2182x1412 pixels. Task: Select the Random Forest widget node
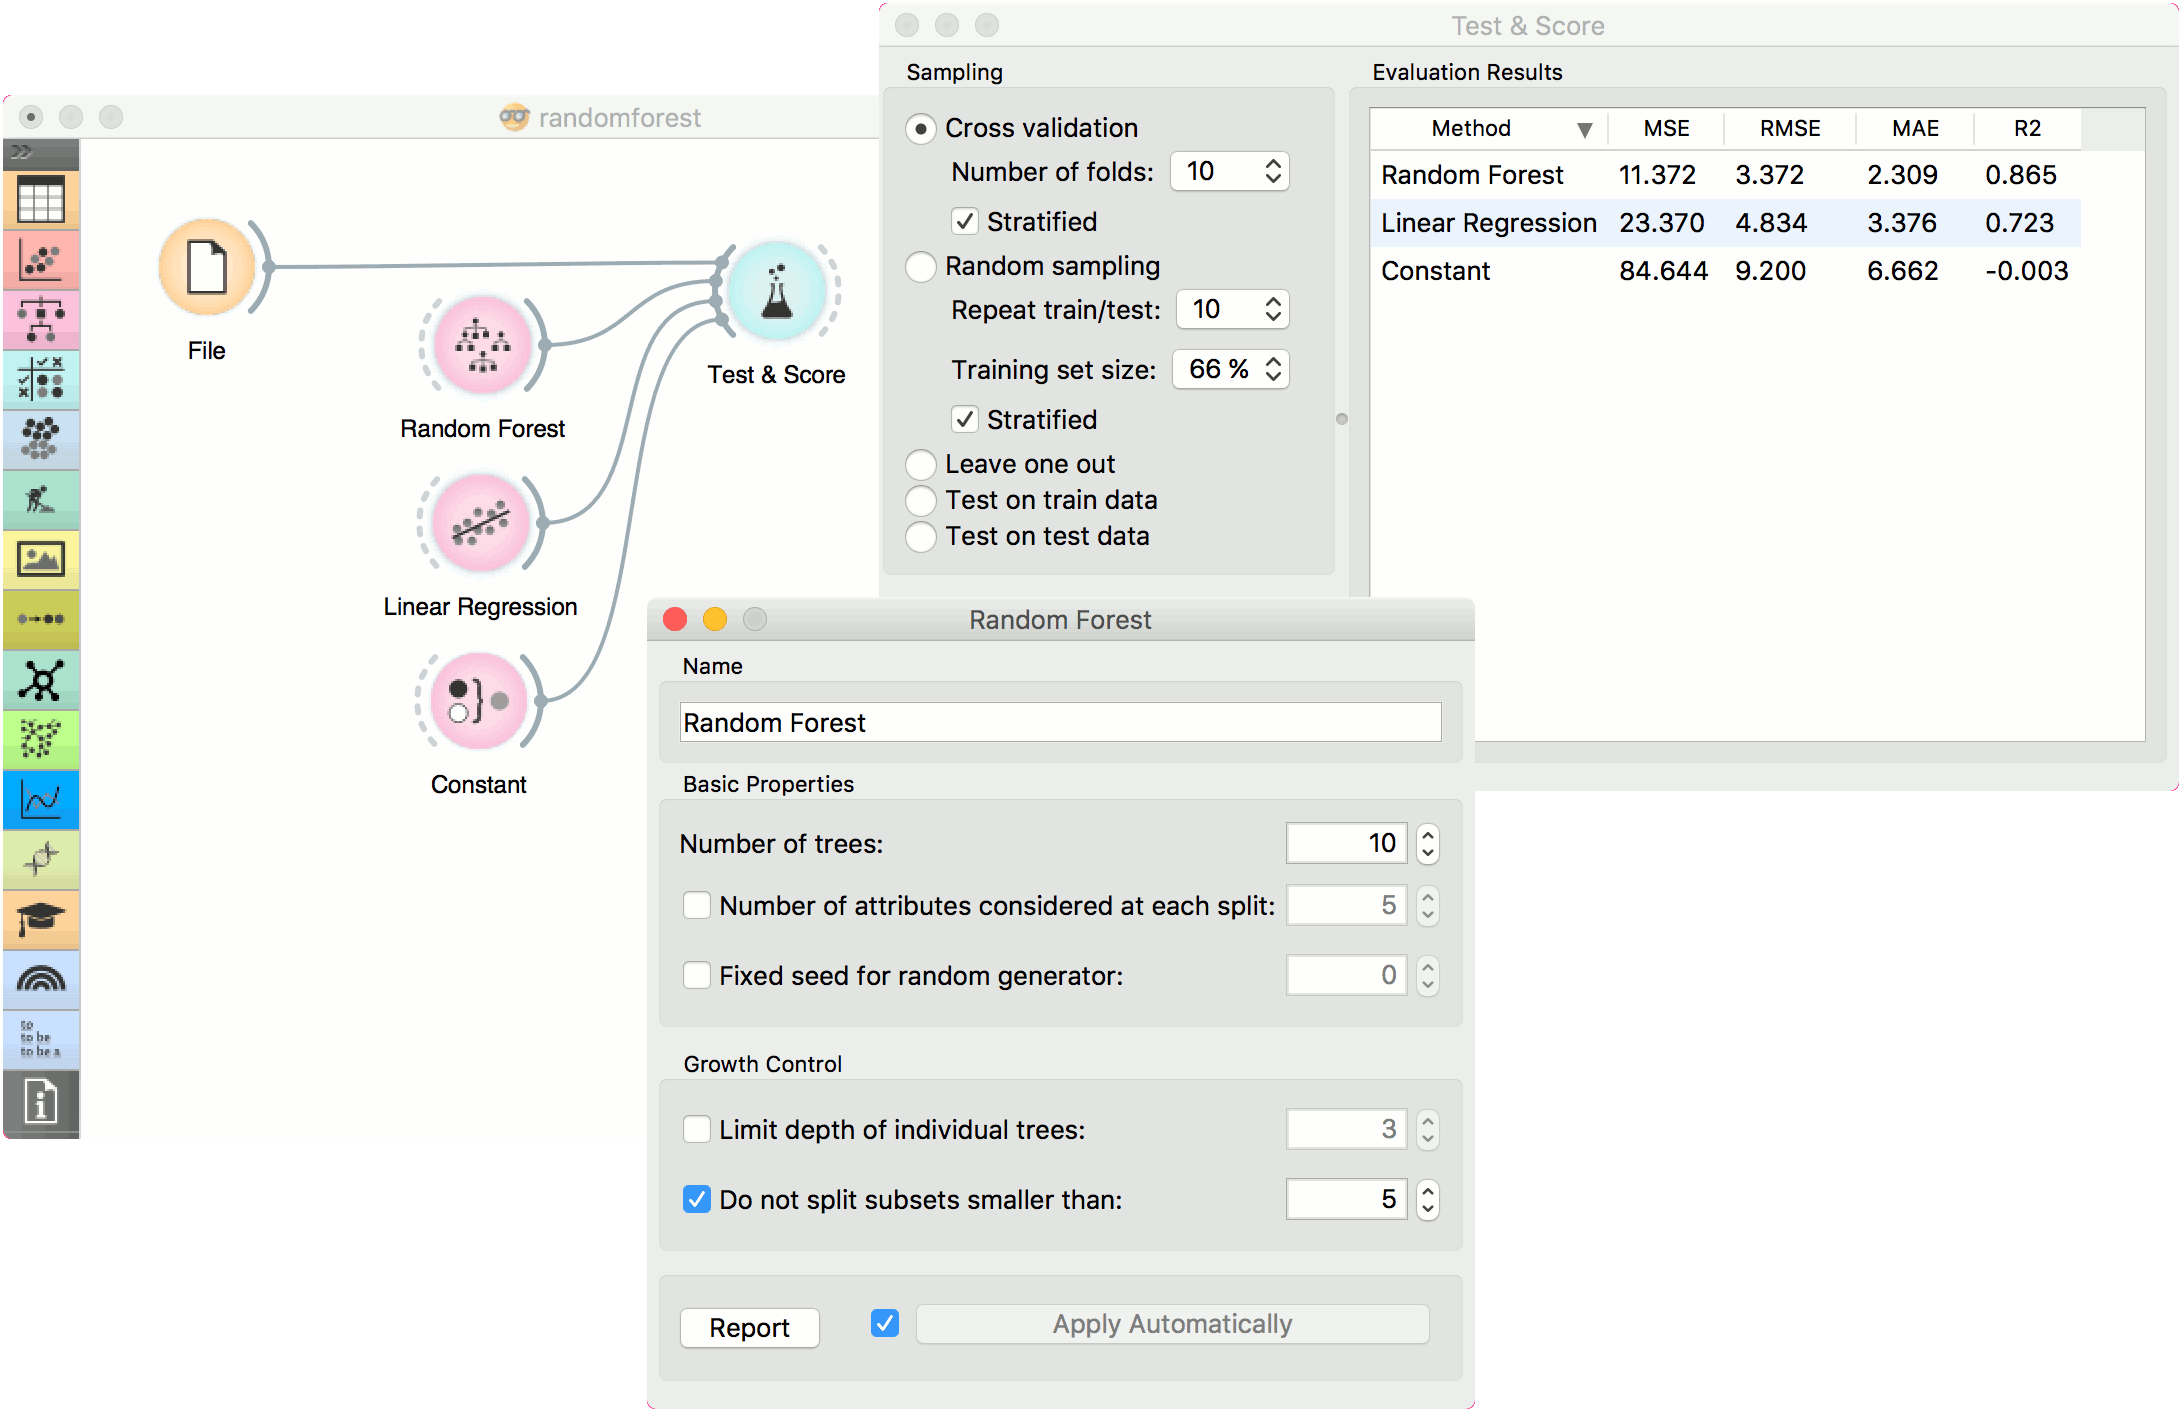pos(482,345)
